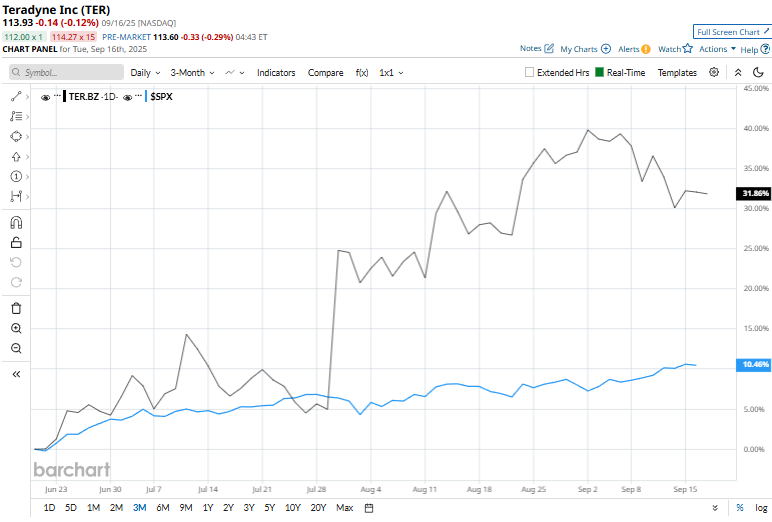Open f(x) expressions menu
This screenshot has width=772, height=522.
tap(362, 72)
